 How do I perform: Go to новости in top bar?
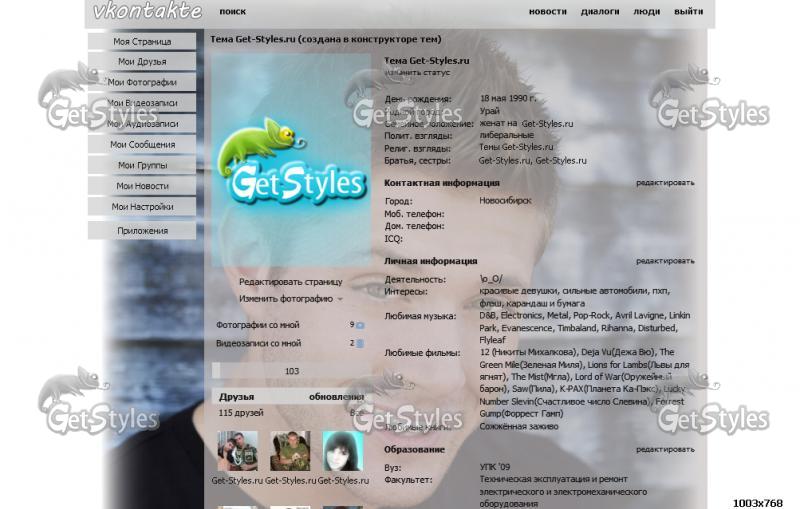click(x=547, y=11)
